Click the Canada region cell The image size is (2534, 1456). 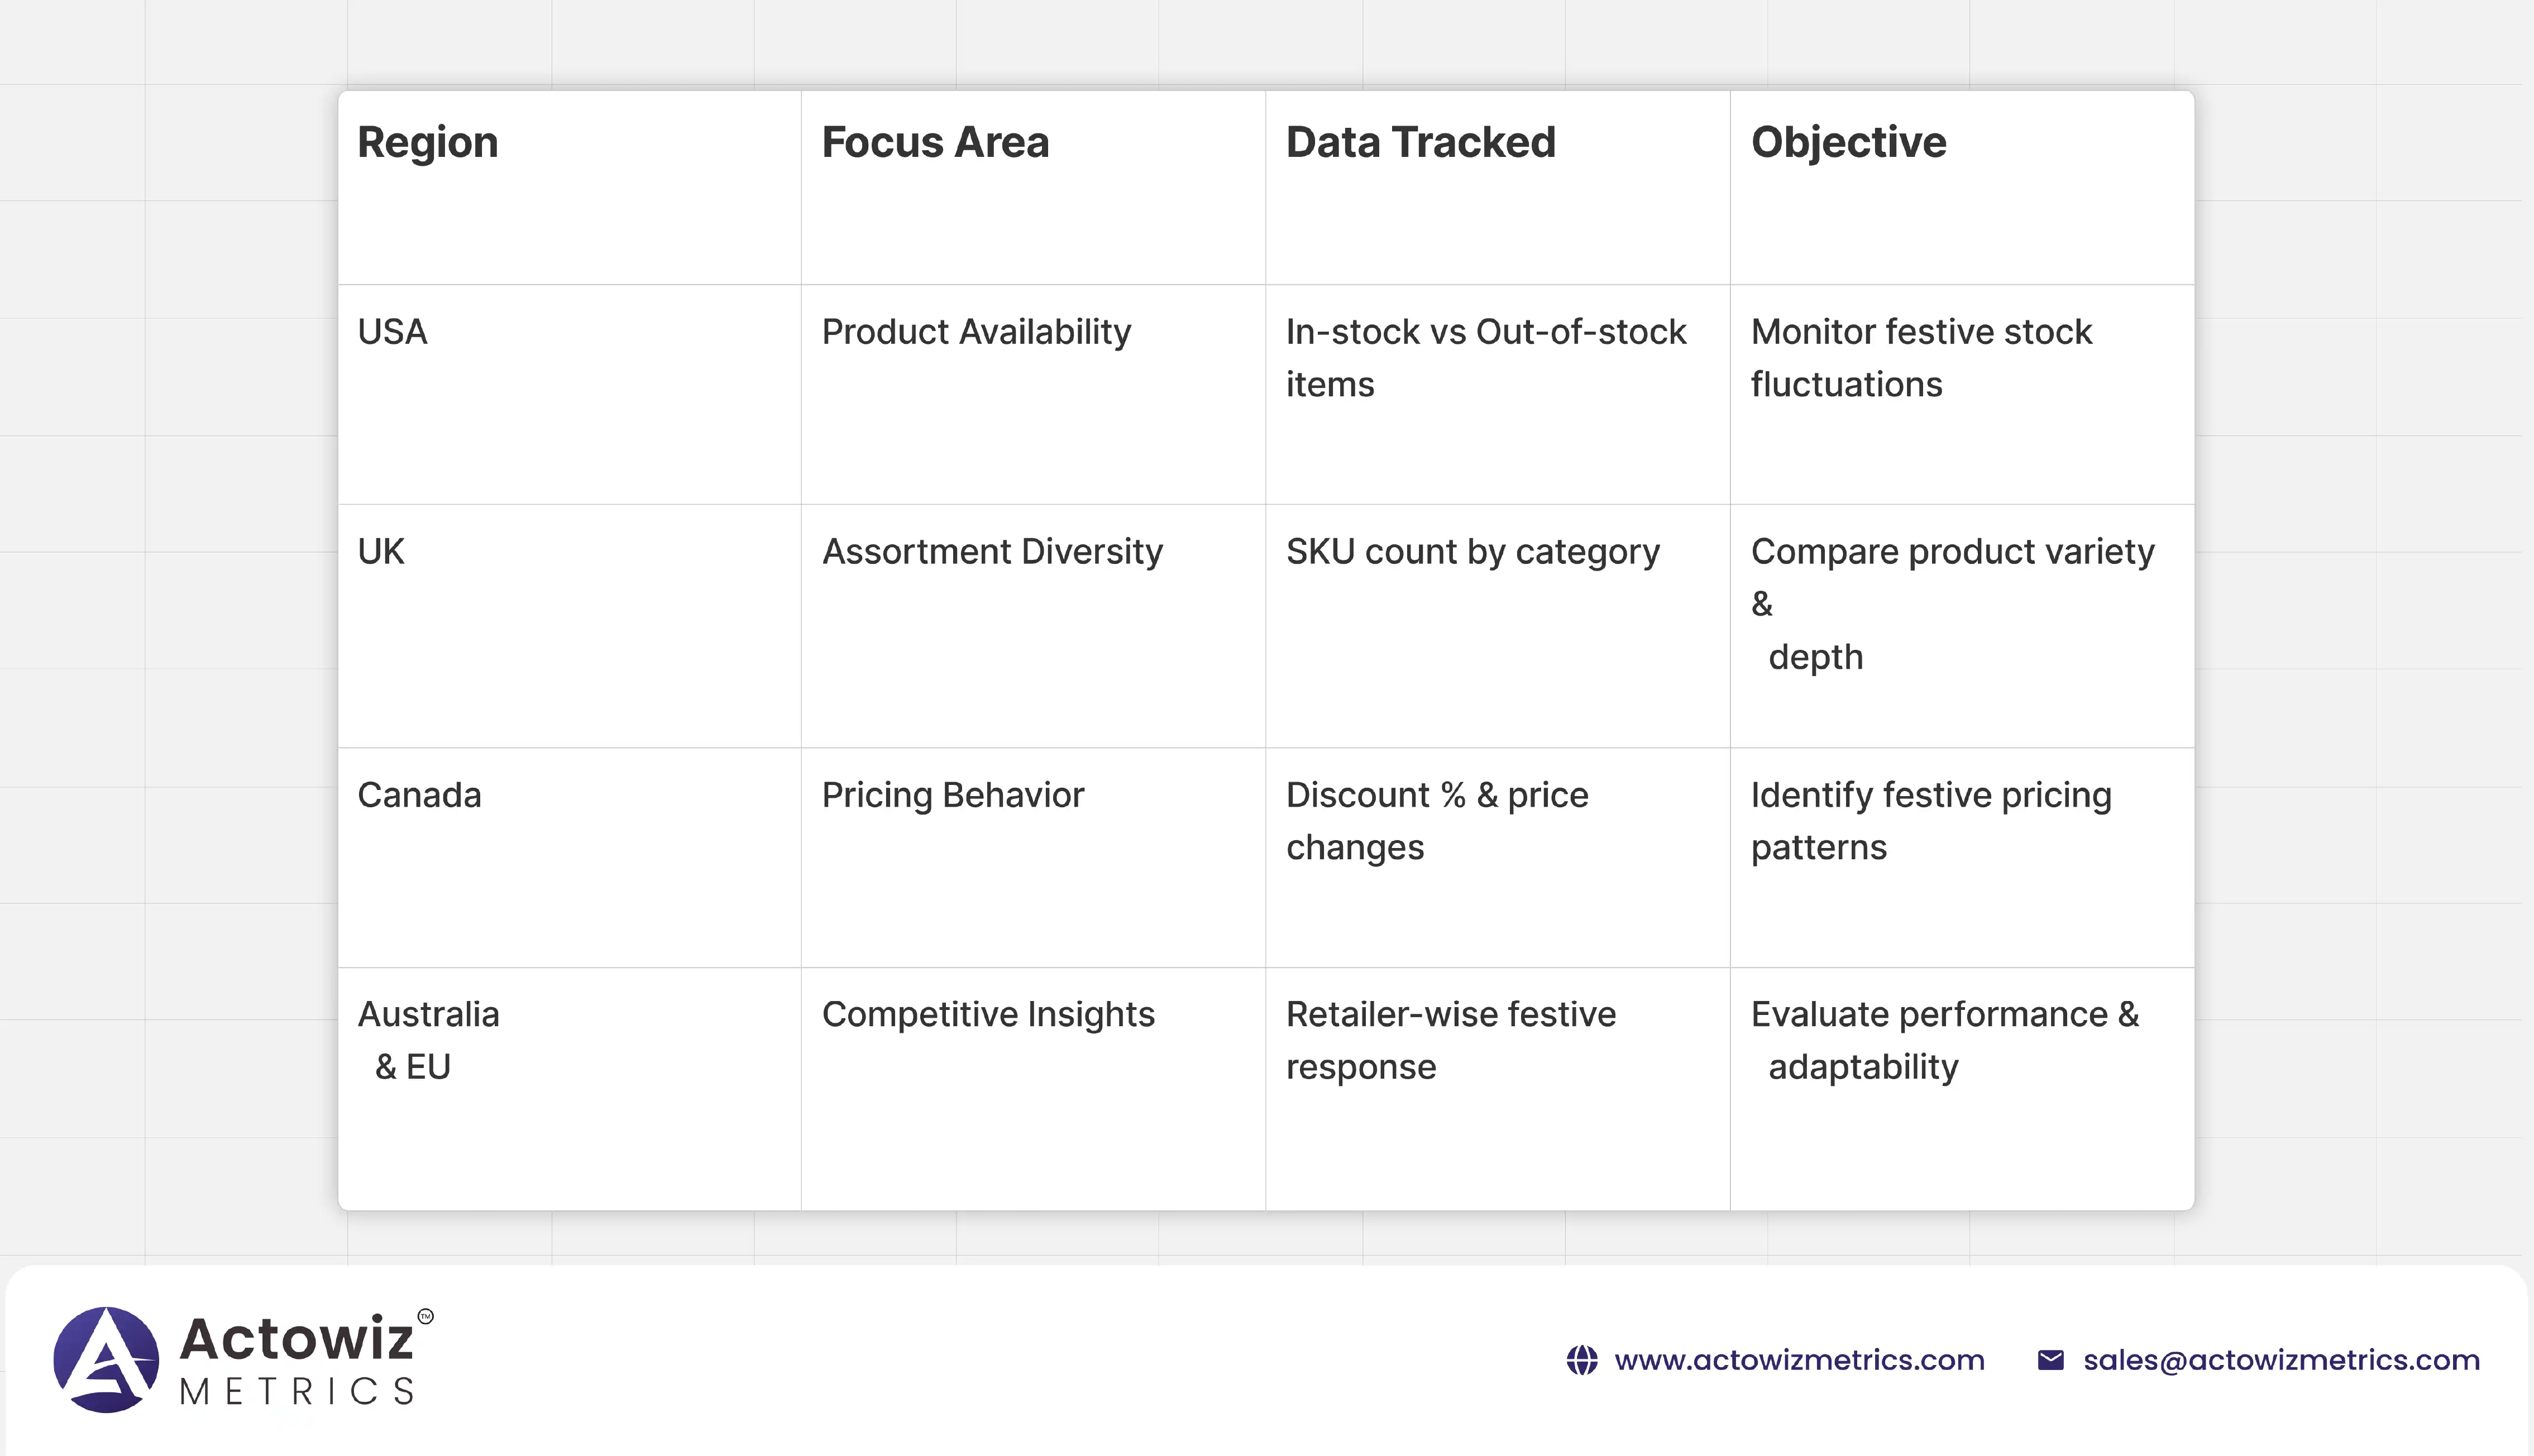(419, 795)
